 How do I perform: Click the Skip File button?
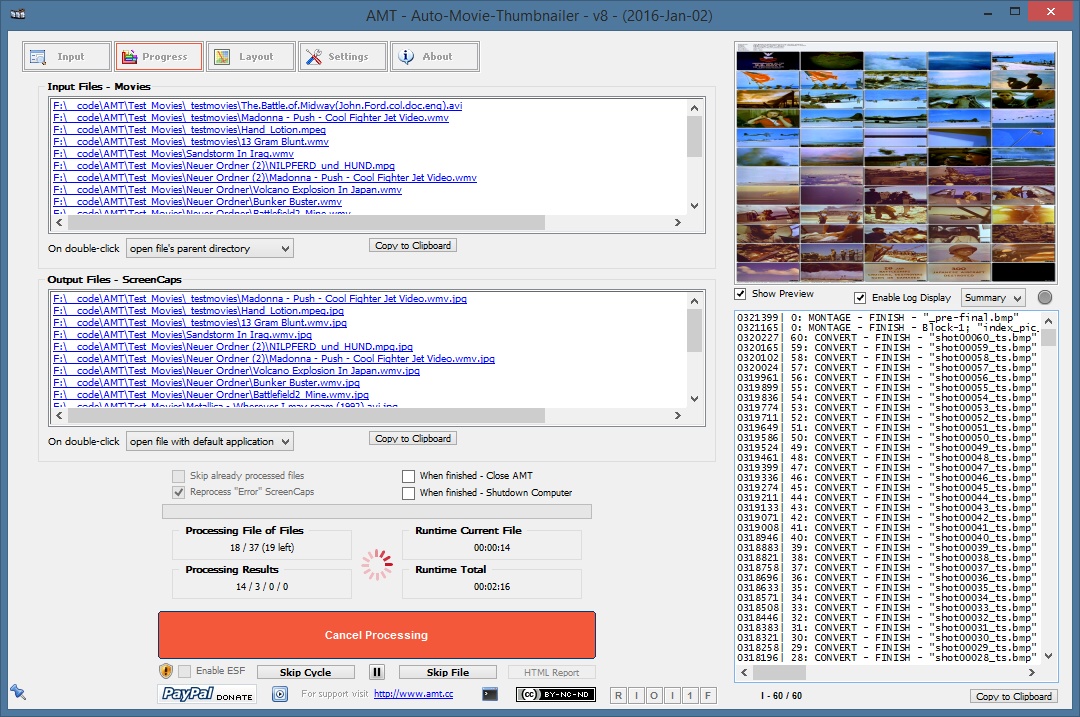pyautogui.click(x=447, y=672)
